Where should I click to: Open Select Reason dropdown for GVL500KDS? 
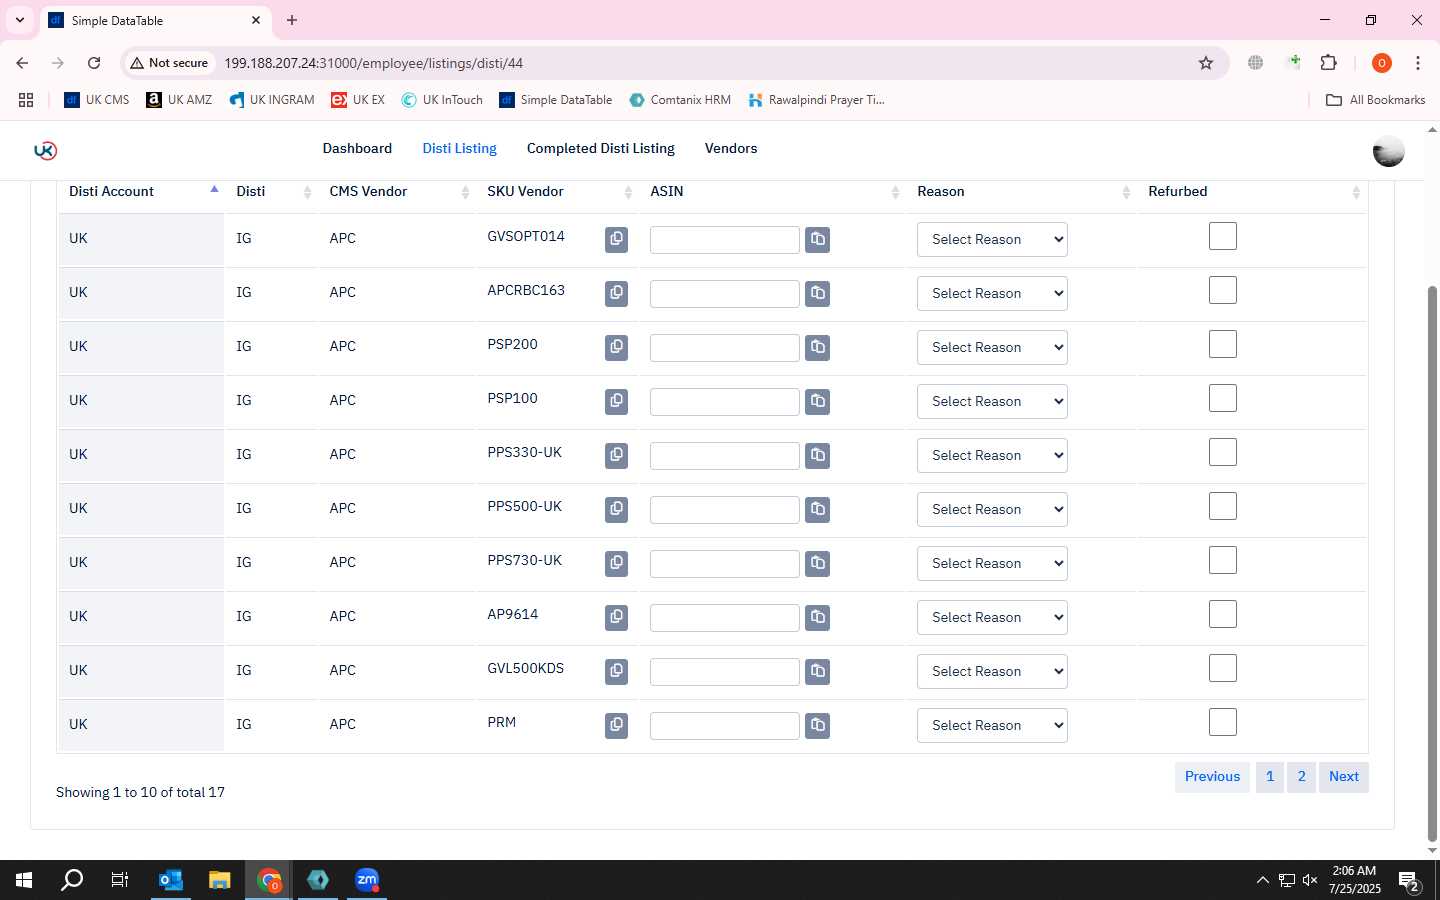point(992,671)
